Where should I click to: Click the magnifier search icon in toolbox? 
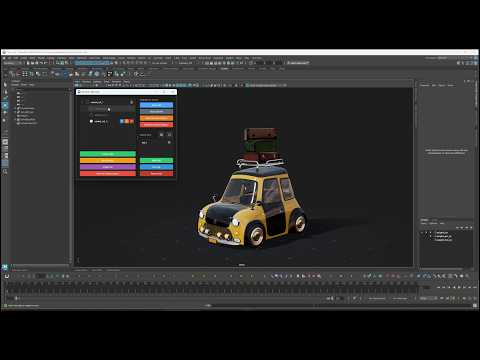click(5, 171)
